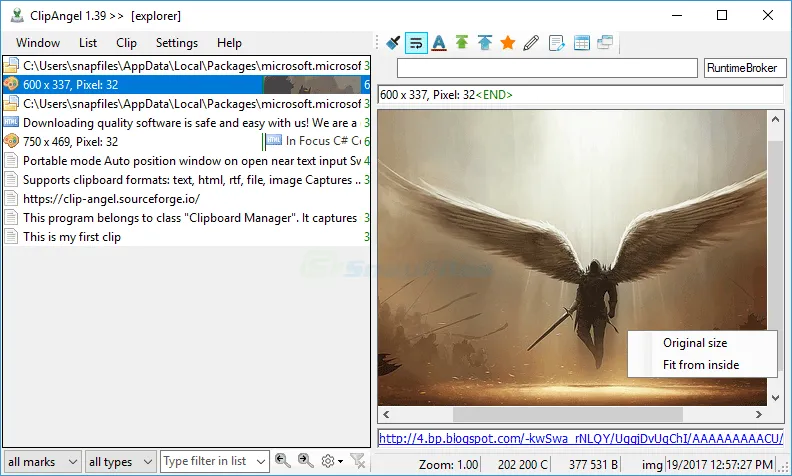Viewport: 792px width, 476px height.
Task: Click the search text field above preview
Action: point(547,68)
